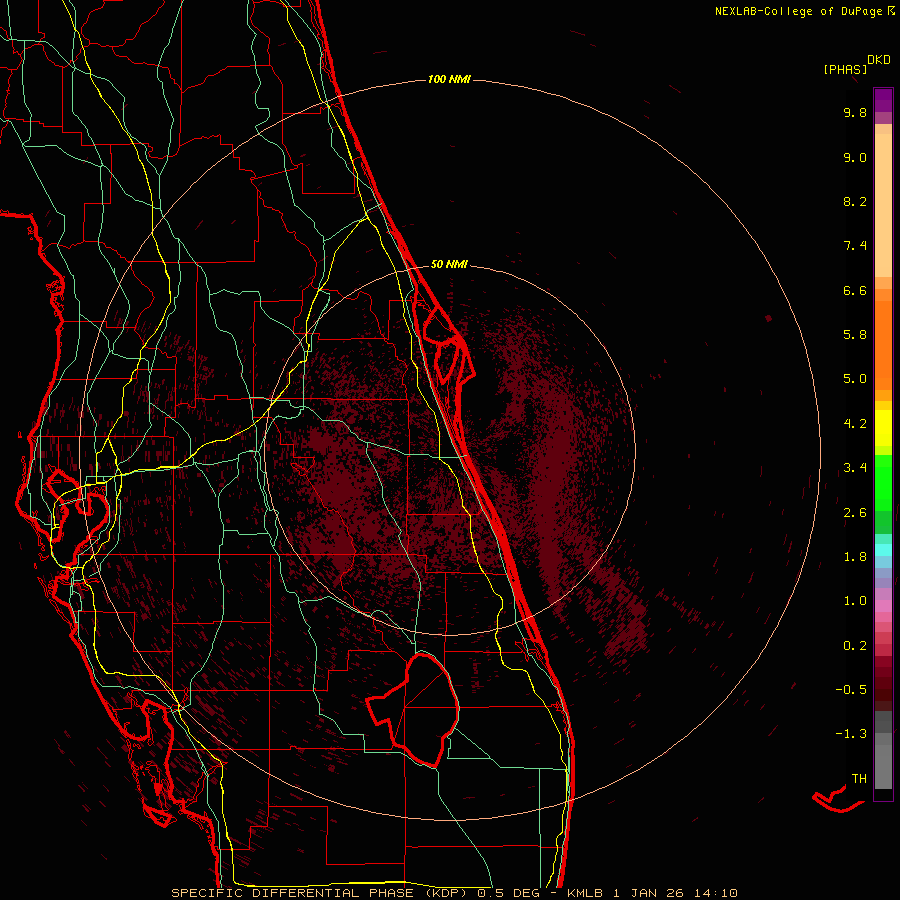900x900 pixels.
Task: Click the 50 NMI range ring label
Action: (449, 264)
